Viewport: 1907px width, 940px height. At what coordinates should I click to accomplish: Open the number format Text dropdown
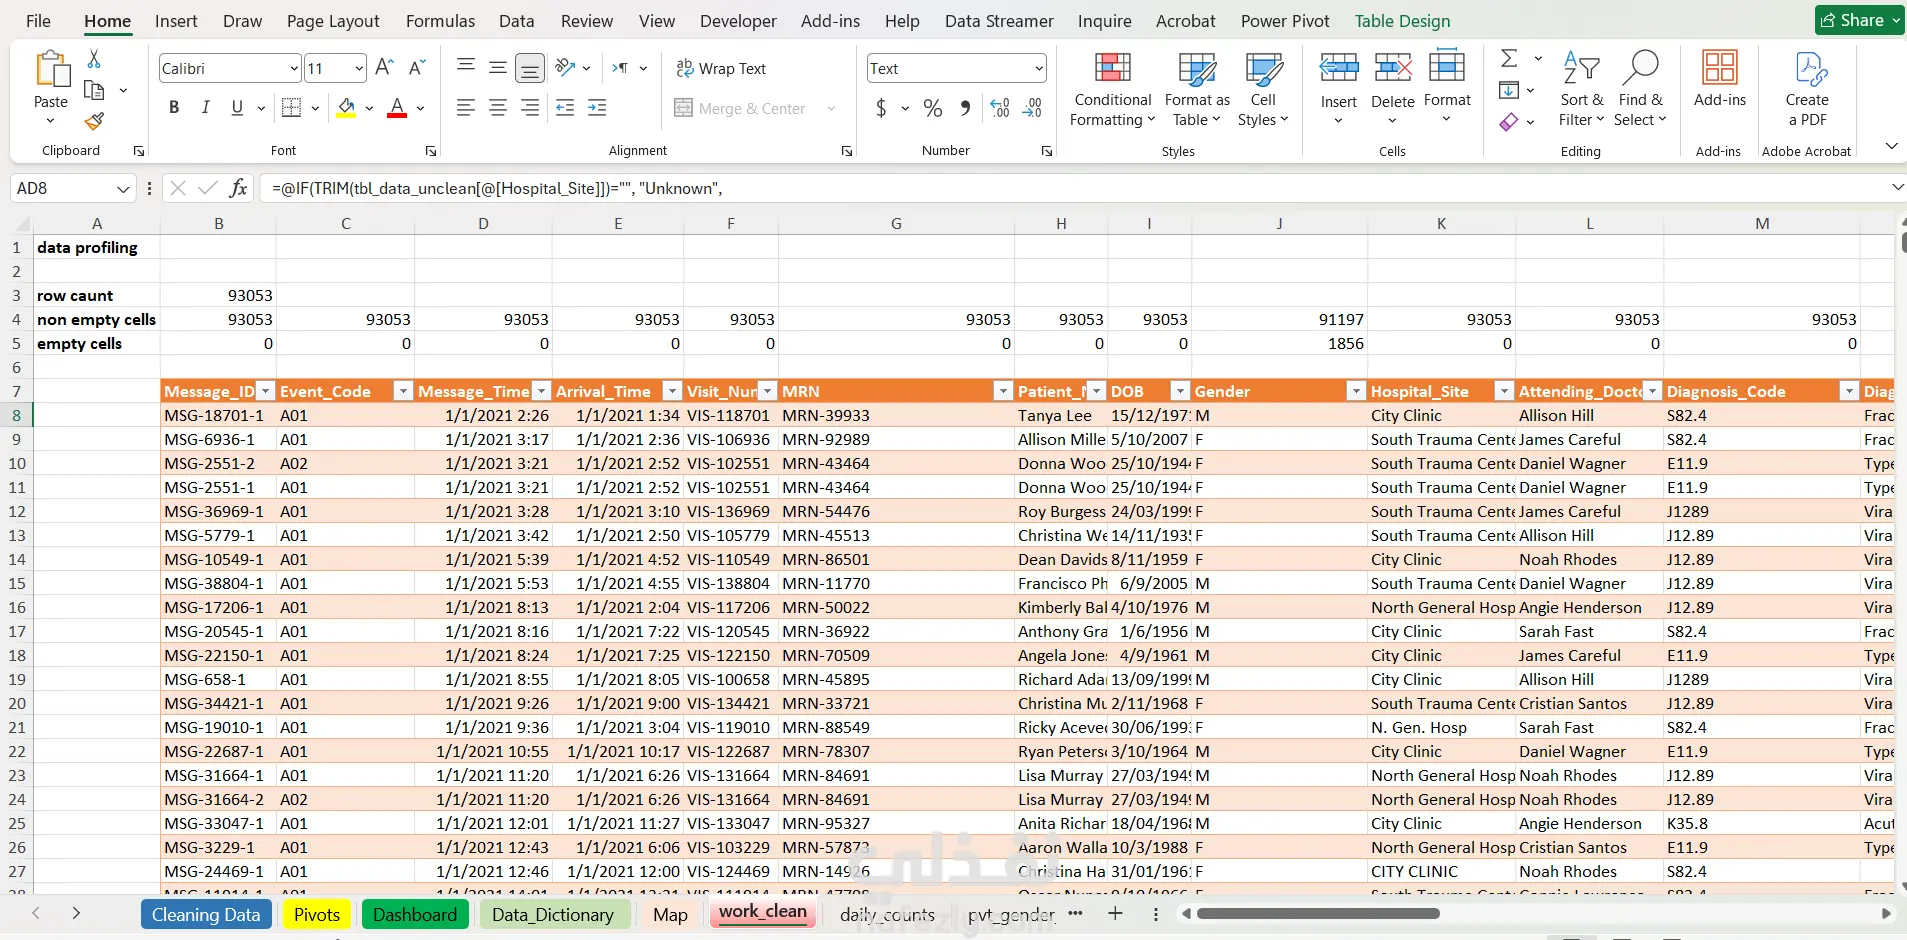[x=1039, y=68]
